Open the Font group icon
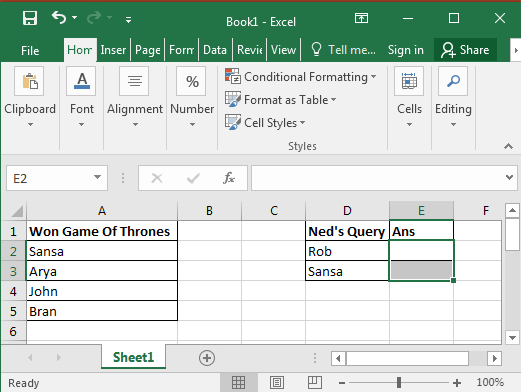The width and height of the screenshot is (521, 392). (x=81, y=81)
